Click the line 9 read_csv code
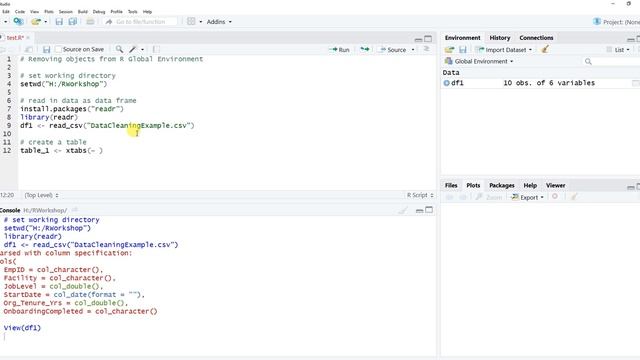Image resolution: width=640 pixels, height=360 pixels. 107,126
